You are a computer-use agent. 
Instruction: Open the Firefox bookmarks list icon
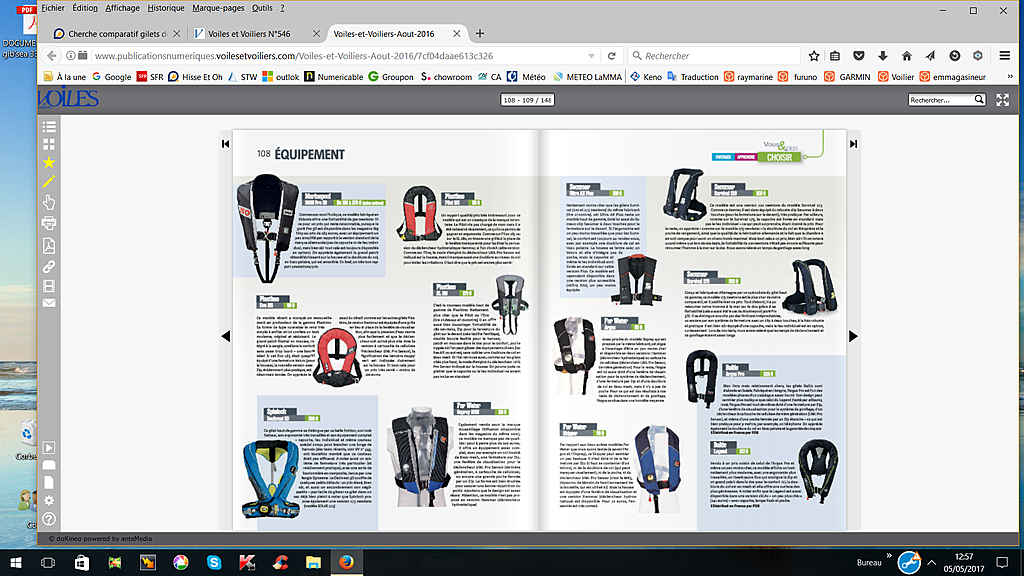tap(835, 56)
